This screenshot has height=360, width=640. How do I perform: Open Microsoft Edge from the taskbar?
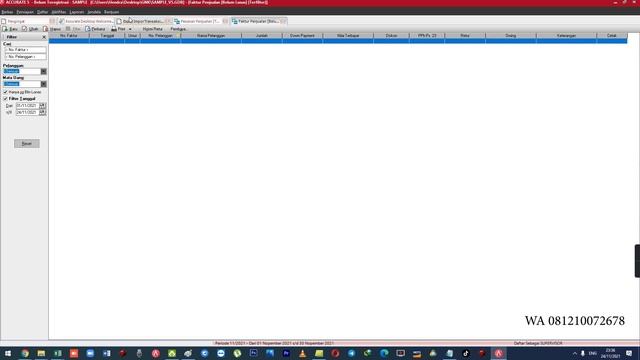tap(384, 353)
